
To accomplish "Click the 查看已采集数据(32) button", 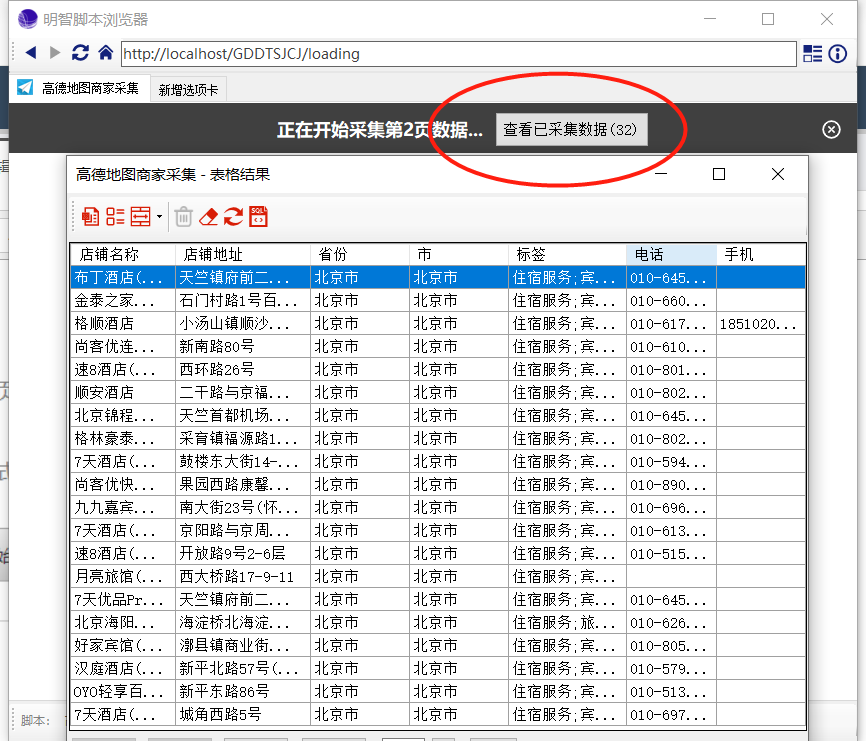I will pyautogui.click(x=572, y=130).
